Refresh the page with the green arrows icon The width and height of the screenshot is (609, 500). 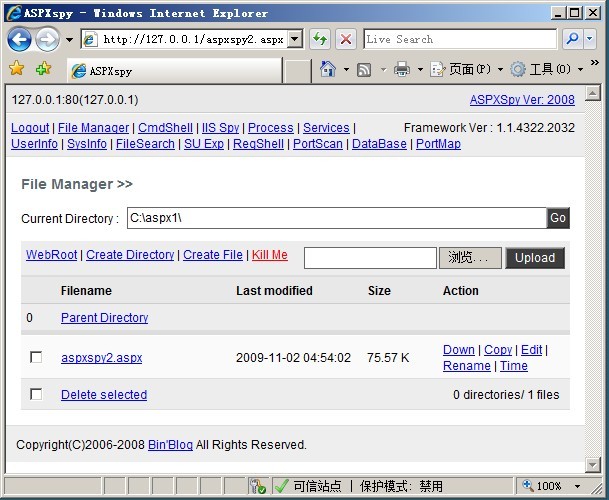[x=320, y=39]
